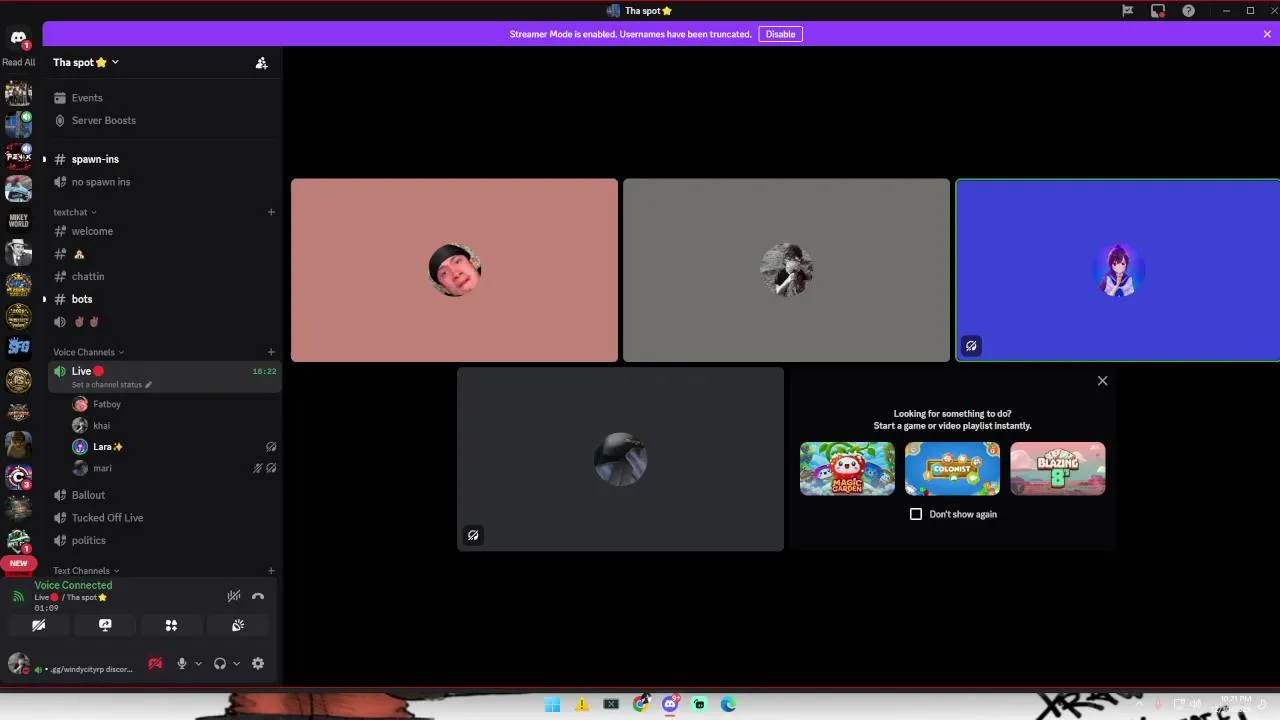This screenshot has width=1280, height=720.
Task: Deafen with the headphones icon
Action: [x=220, y=663]
